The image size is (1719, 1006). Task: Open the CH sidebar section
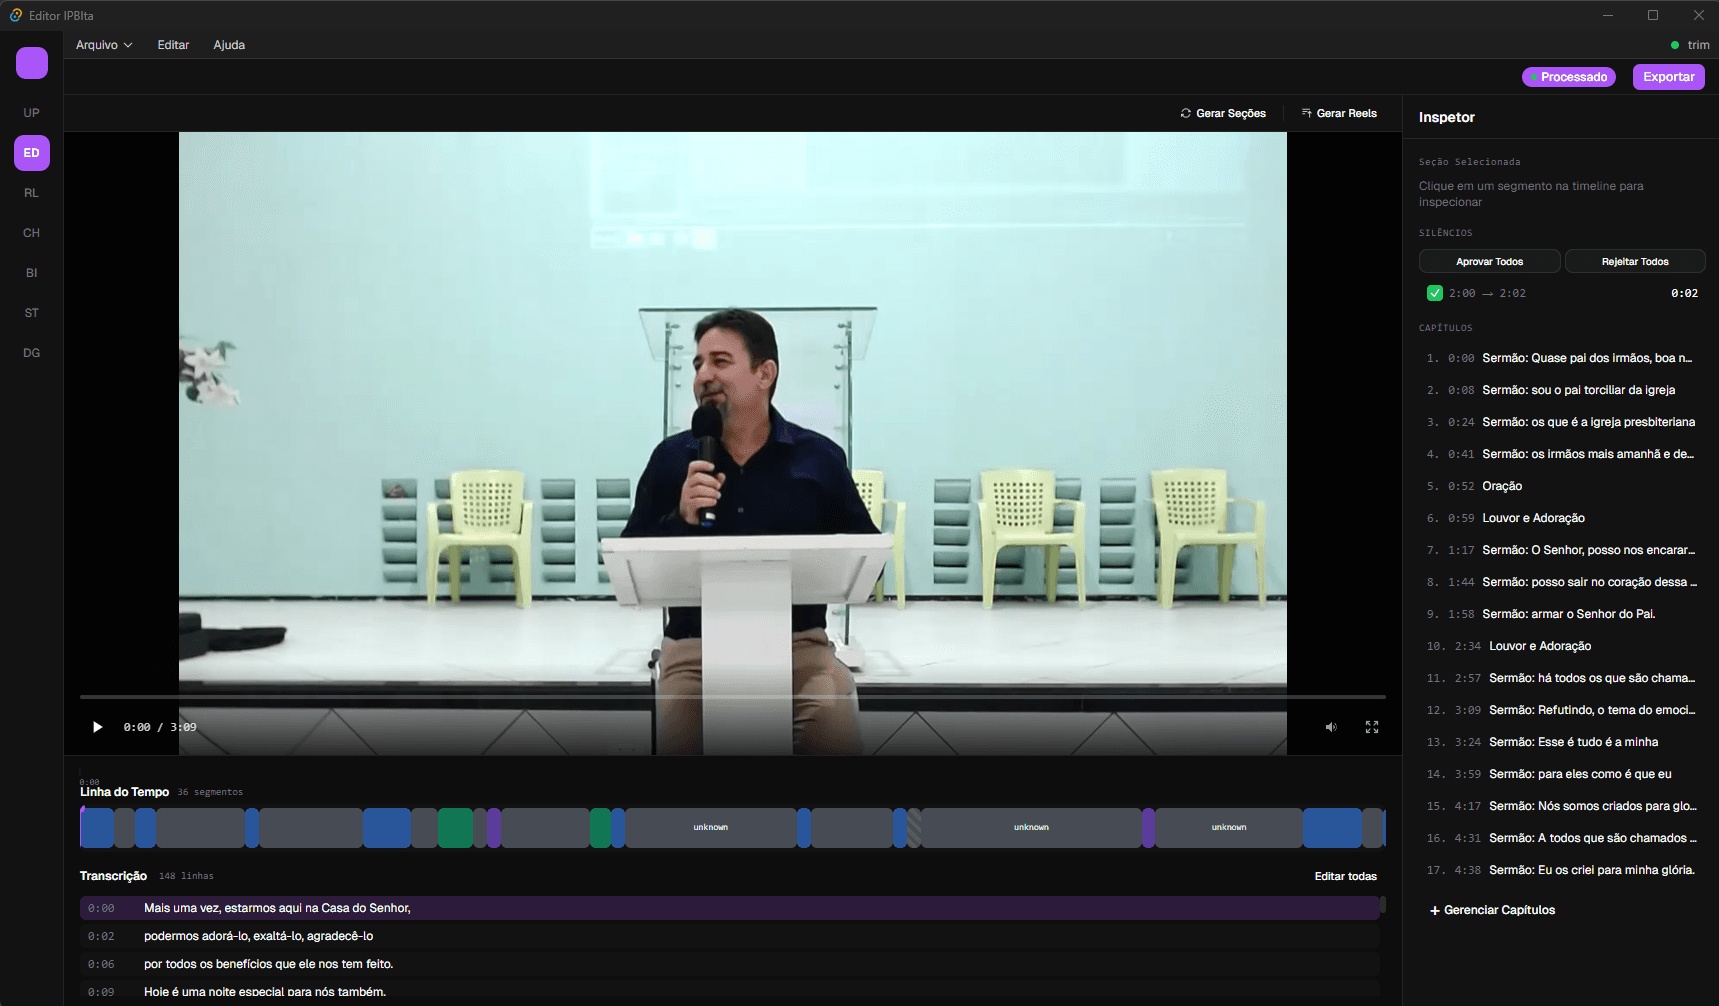32,233
